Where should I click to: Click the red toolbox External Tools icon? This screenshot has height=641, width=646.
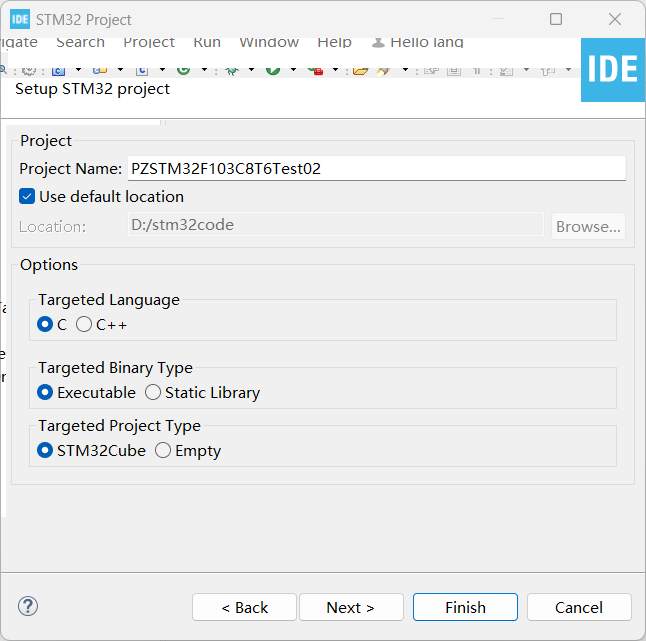pos(316,71)
